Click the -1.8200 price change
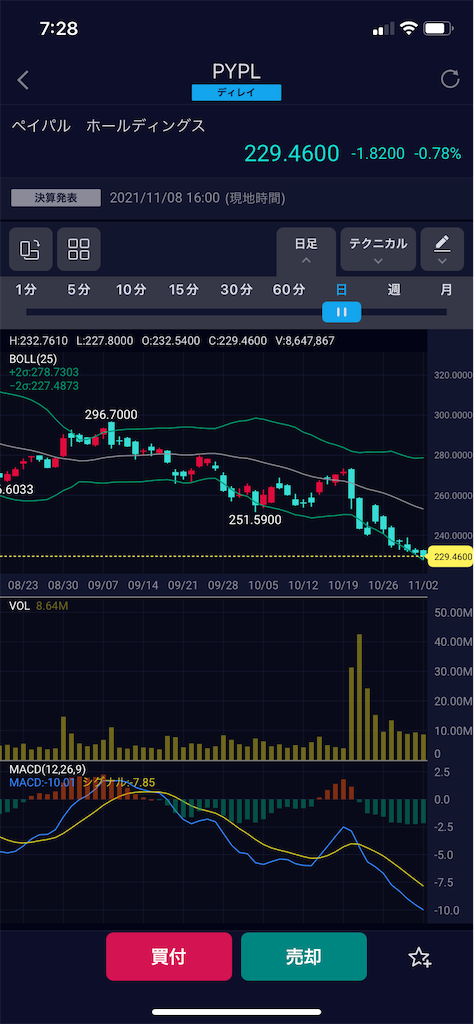 click(x=379, y=154)
